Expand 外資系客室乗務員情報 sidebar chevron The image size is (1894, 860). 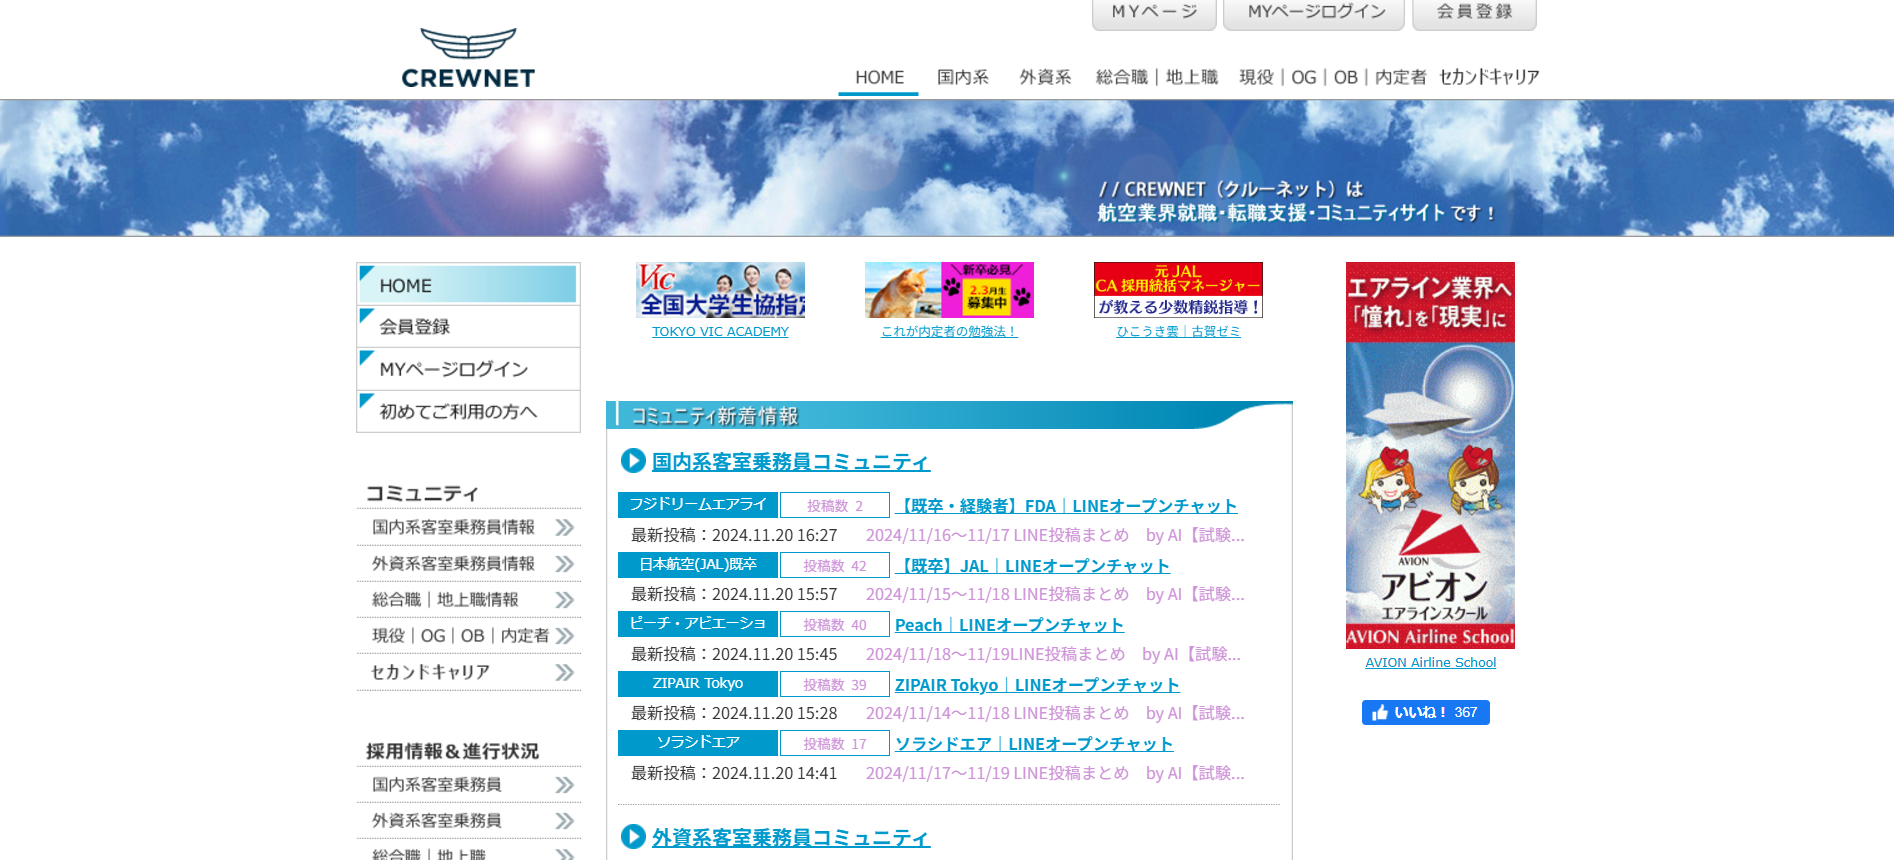coord(565,564)
